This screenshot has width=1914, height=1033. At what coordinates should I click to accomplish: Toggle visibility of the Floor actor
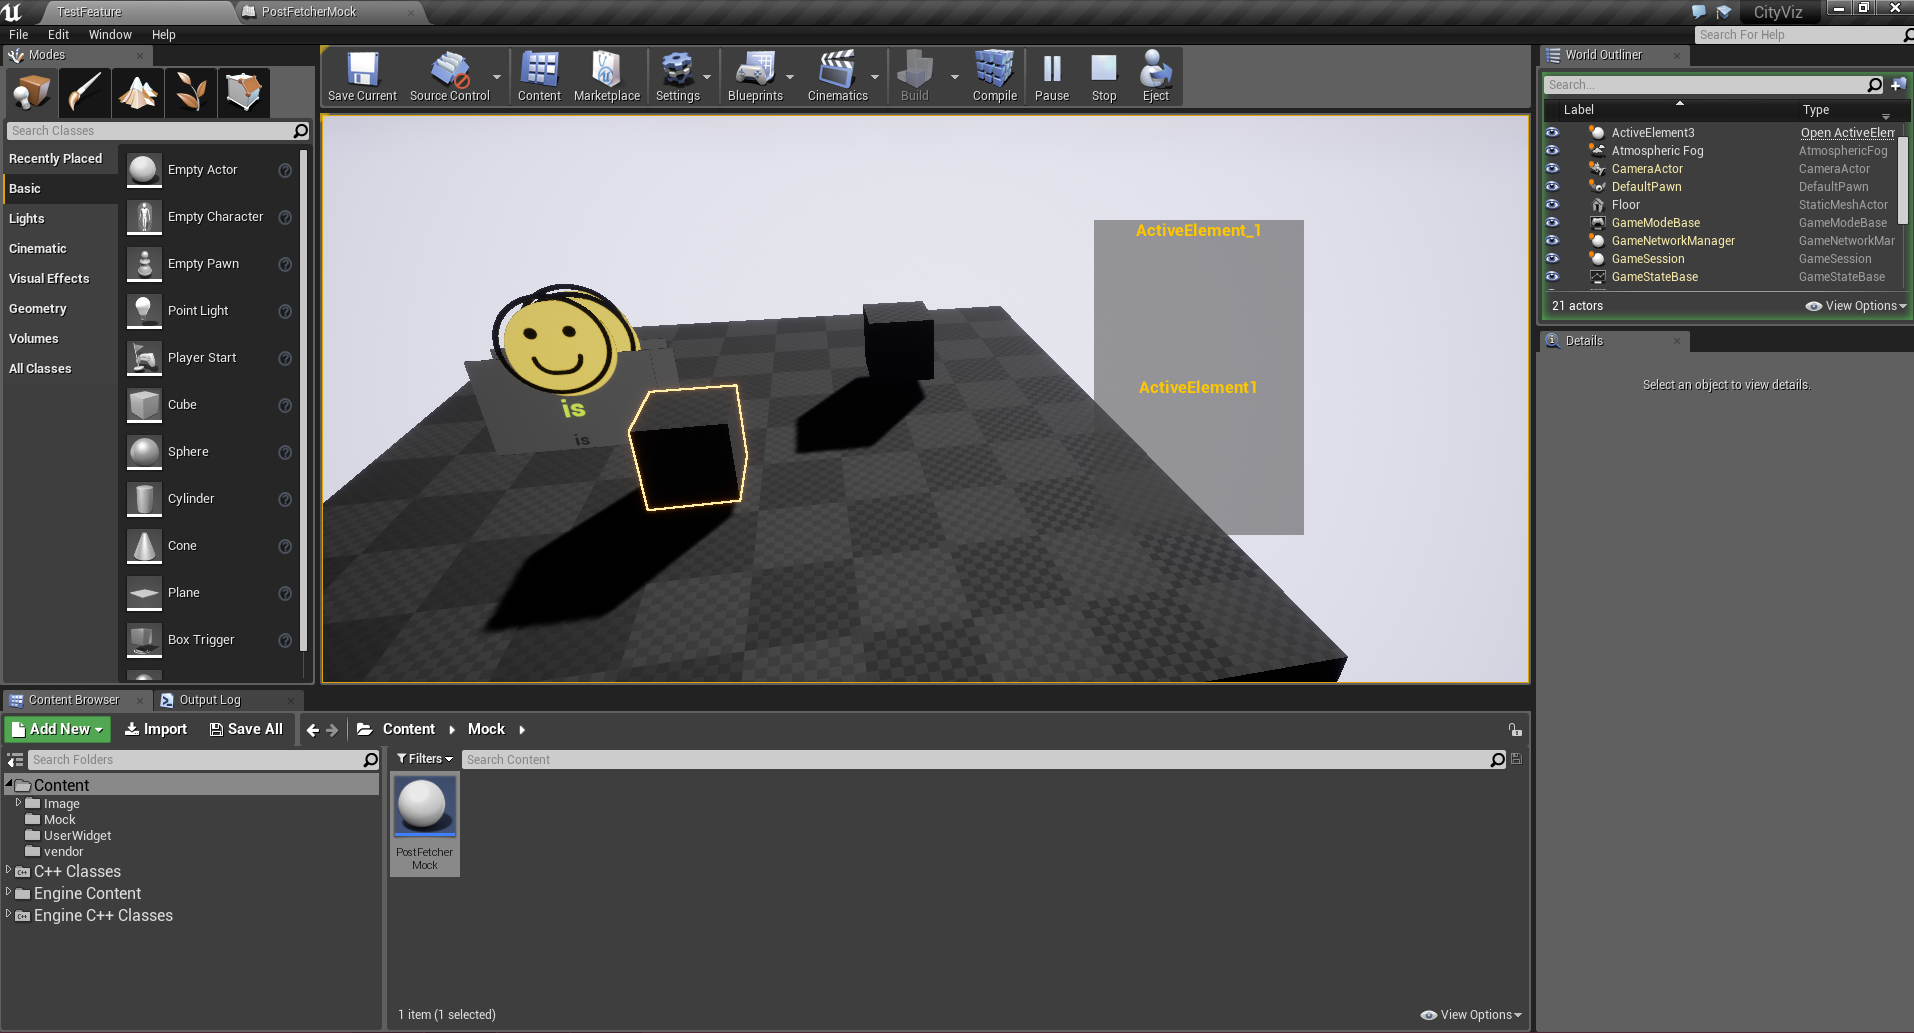point(1553,204)
